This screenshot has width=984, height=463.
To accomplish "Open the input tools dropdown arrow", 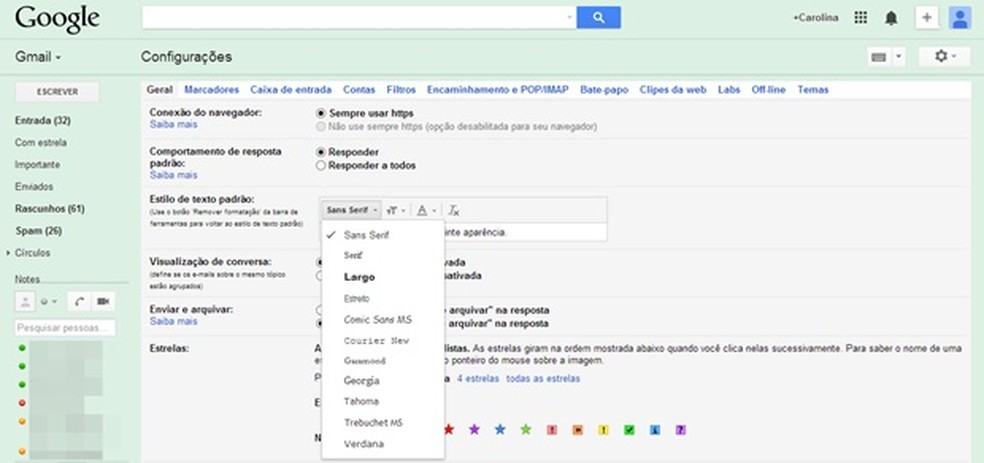I will [x=898, y=57].
